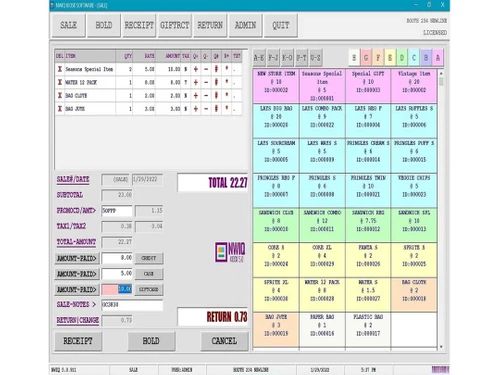This screenshot has height=375, width=500.
Task: Select the green D category swatch
Action: pyautogui.click(x=402, y=58)
